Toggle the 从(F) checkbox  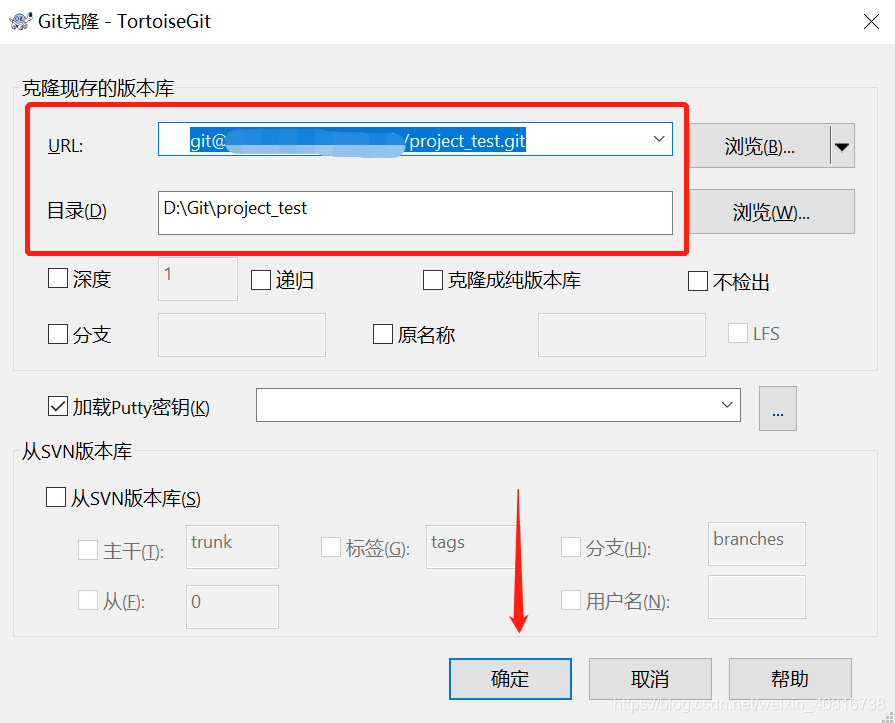click(88, 600)
